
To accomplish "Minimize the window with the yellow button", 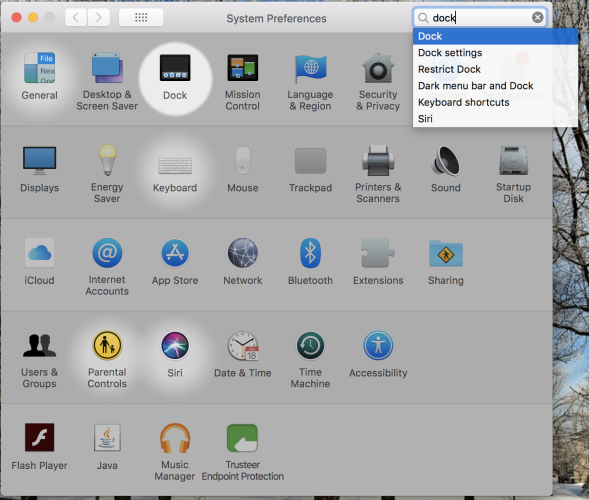I will [33, 17].
